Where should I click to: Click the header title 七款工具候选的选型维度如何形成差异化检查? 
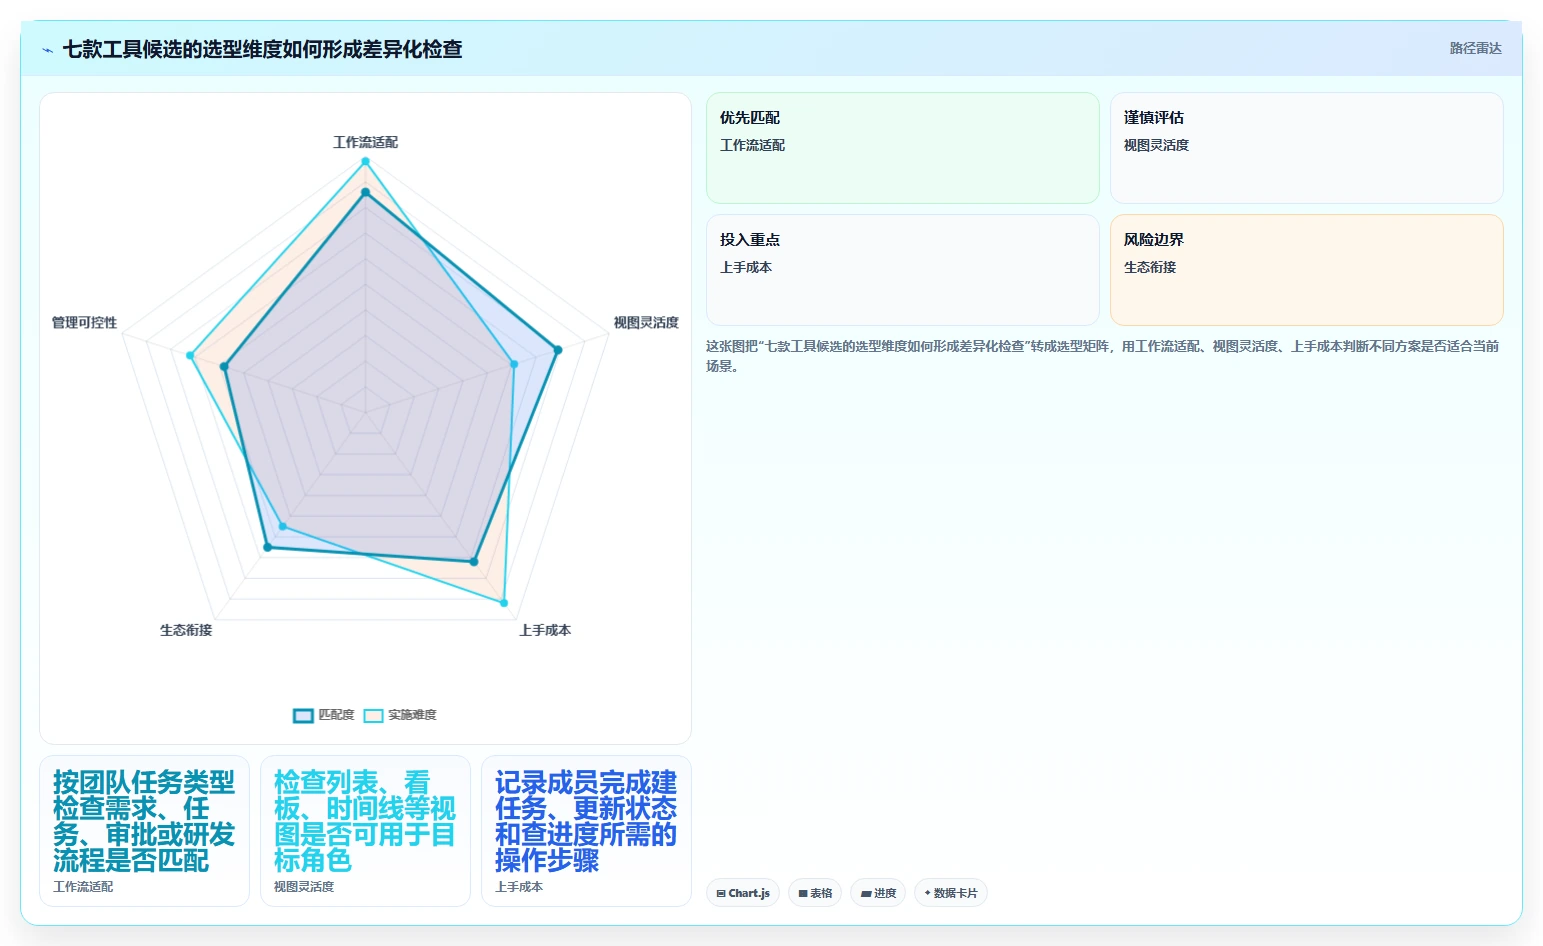(262, 49)
